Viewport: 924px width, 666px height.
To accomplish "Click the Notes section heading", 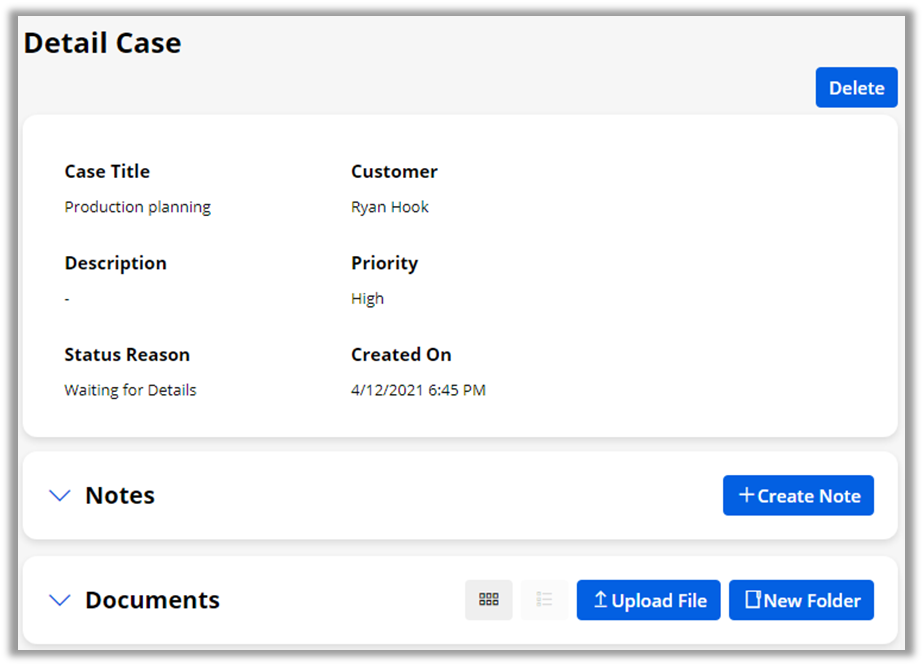I will click(x=120, y=496).
